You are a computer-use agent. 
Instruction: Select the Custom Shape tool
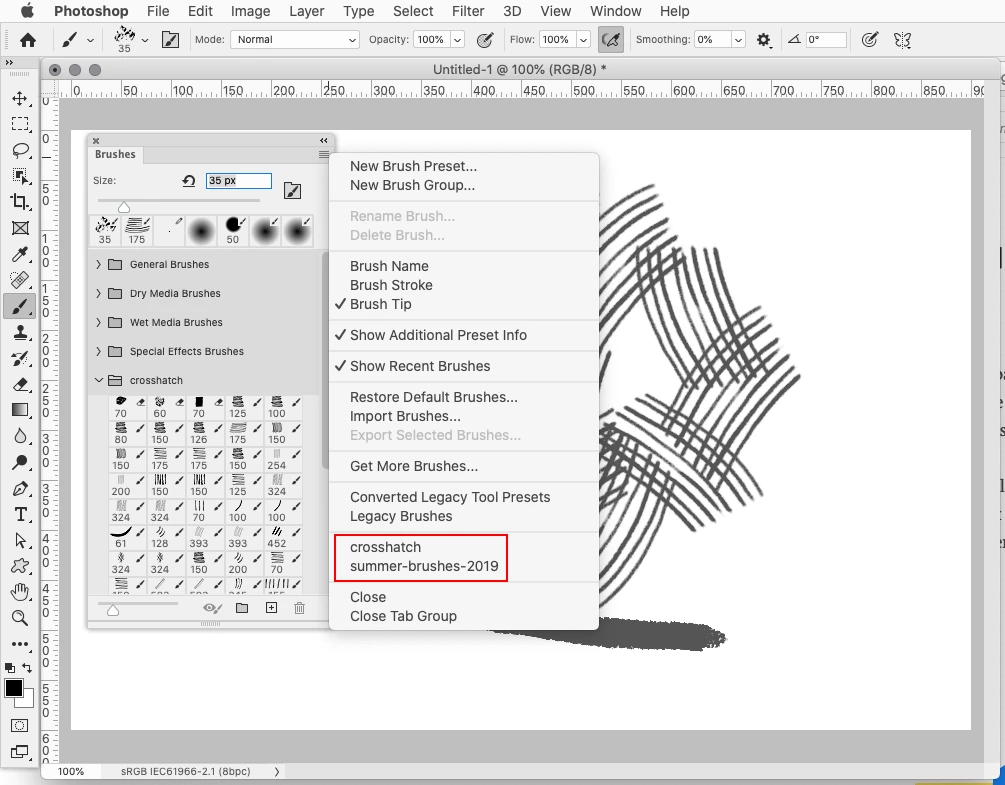[20, 566]
